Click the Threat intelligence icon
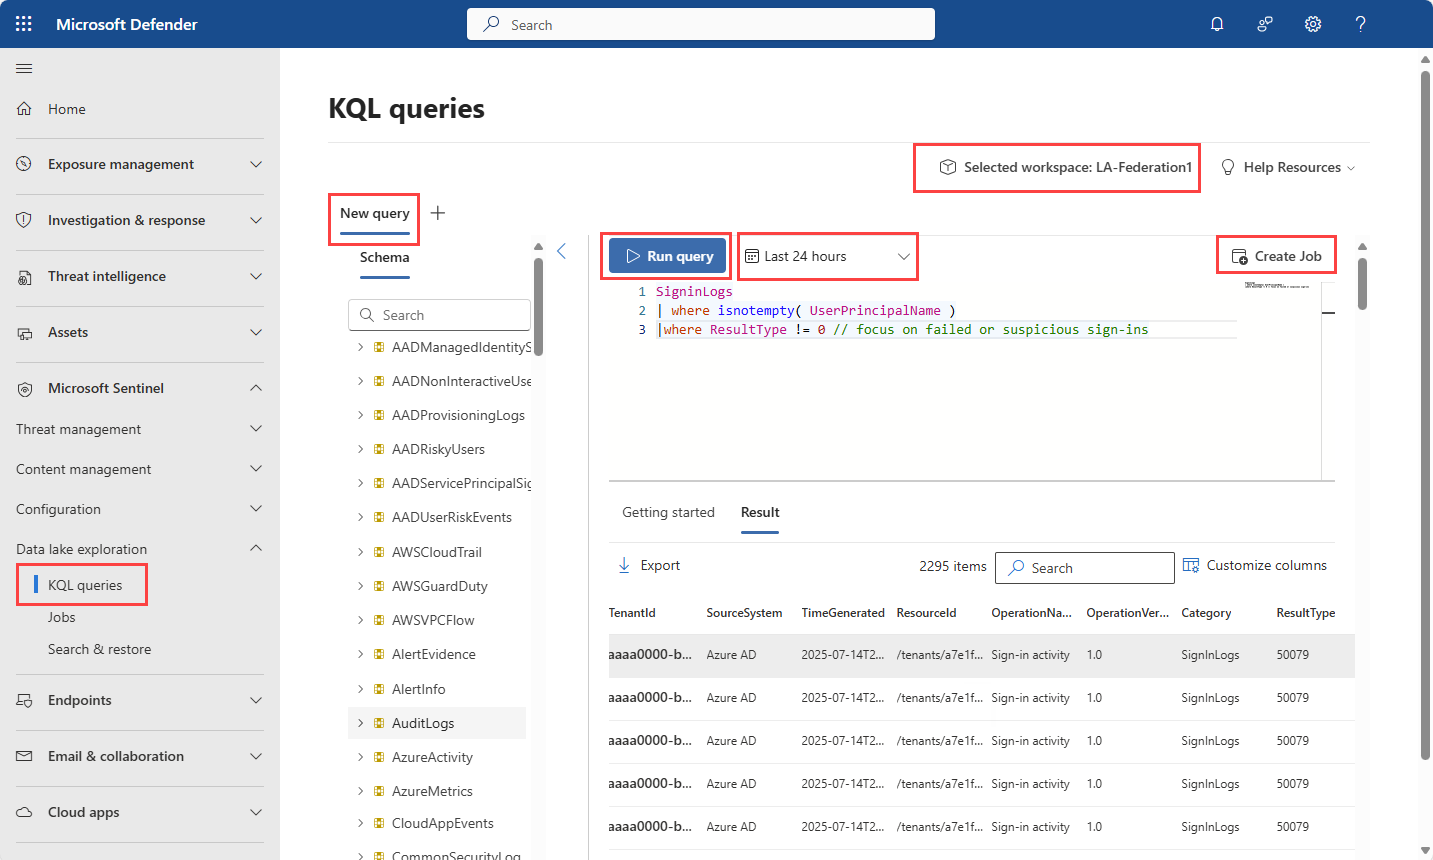Screen dimensions: 1433x860 pyautogui.click(x=24, y=277)
